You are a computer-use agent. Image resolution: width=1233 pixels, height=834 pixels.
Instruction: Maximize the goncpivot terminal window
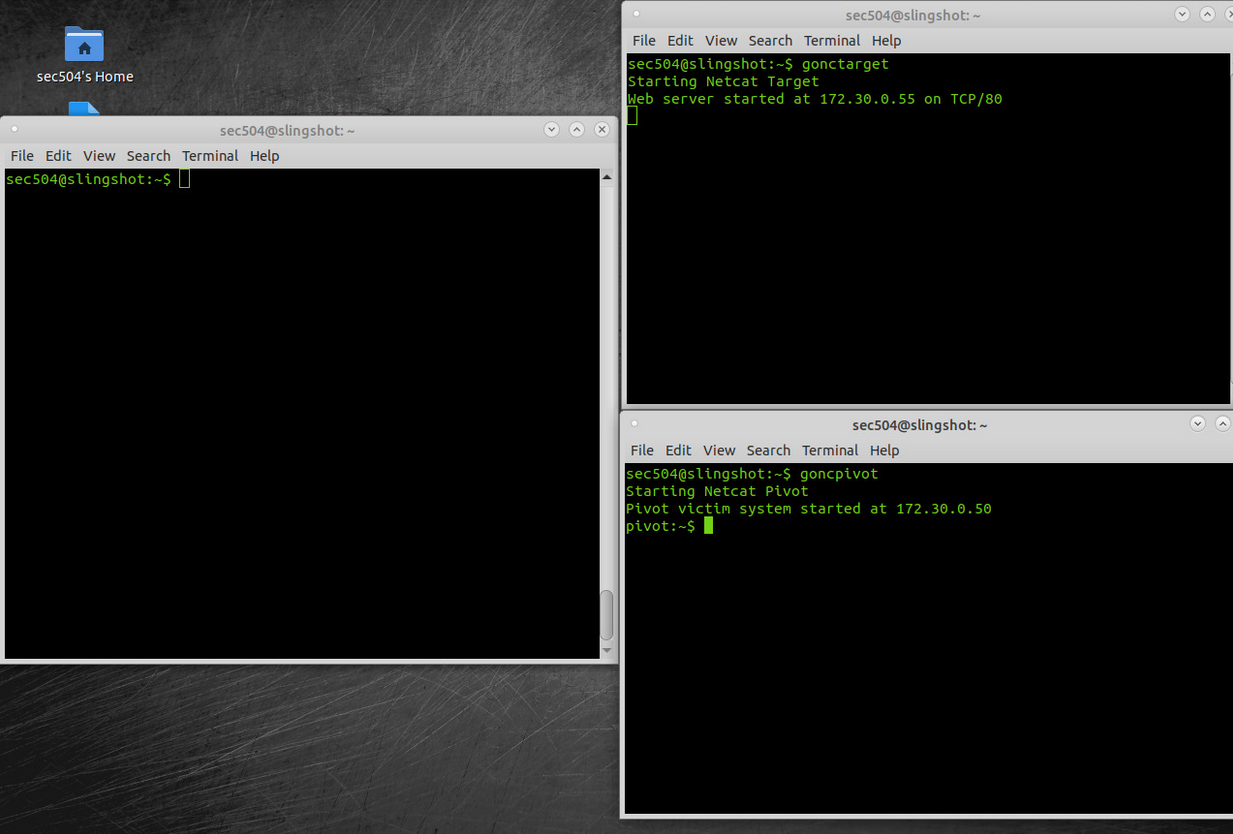(x=1222, y=424)
